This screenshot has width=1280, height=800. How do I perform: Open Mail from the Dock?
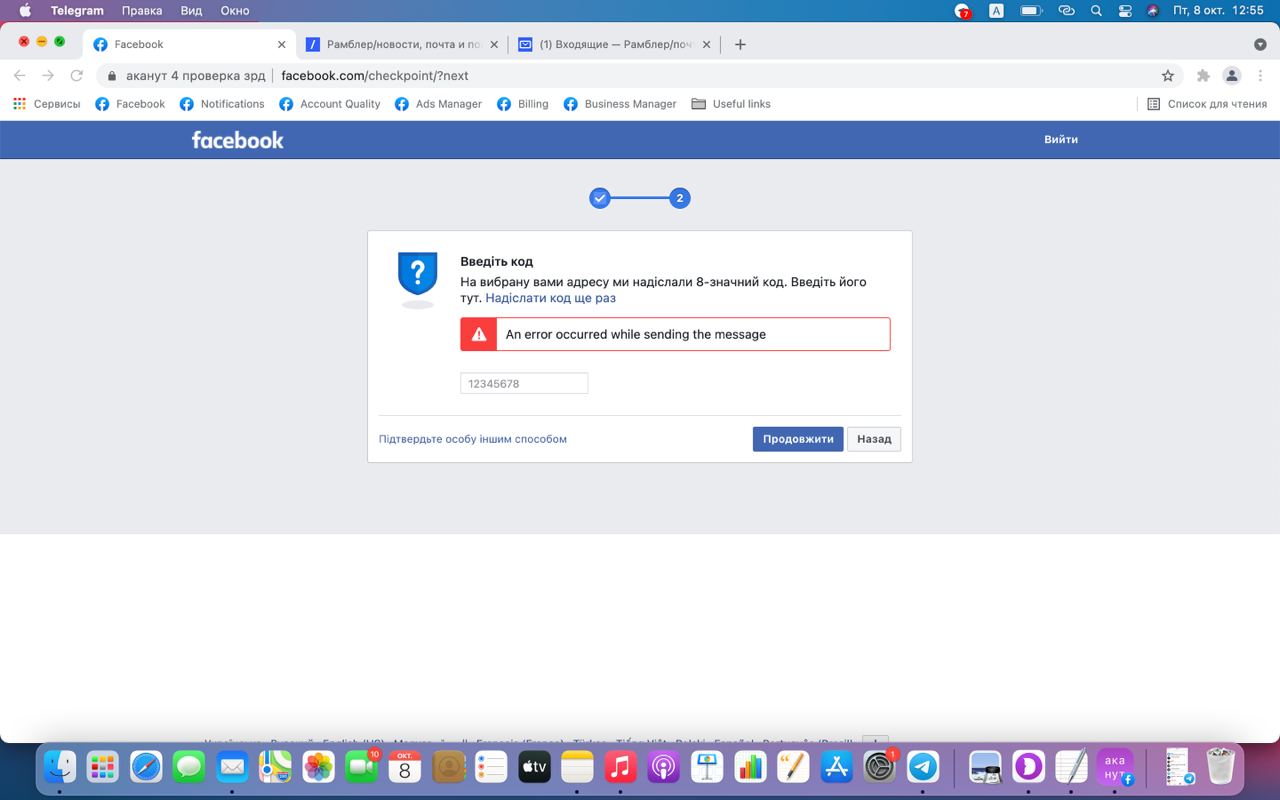tap(232, 767)
